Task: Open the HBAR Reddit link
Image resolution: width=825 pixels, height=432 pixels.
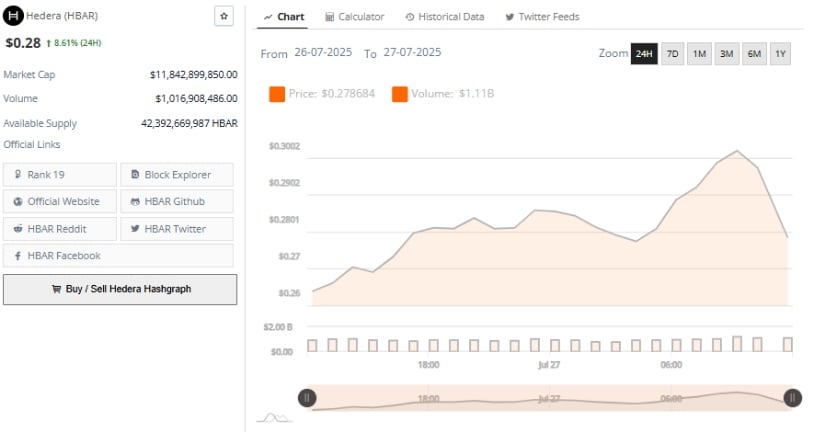Action: [59, 229]
